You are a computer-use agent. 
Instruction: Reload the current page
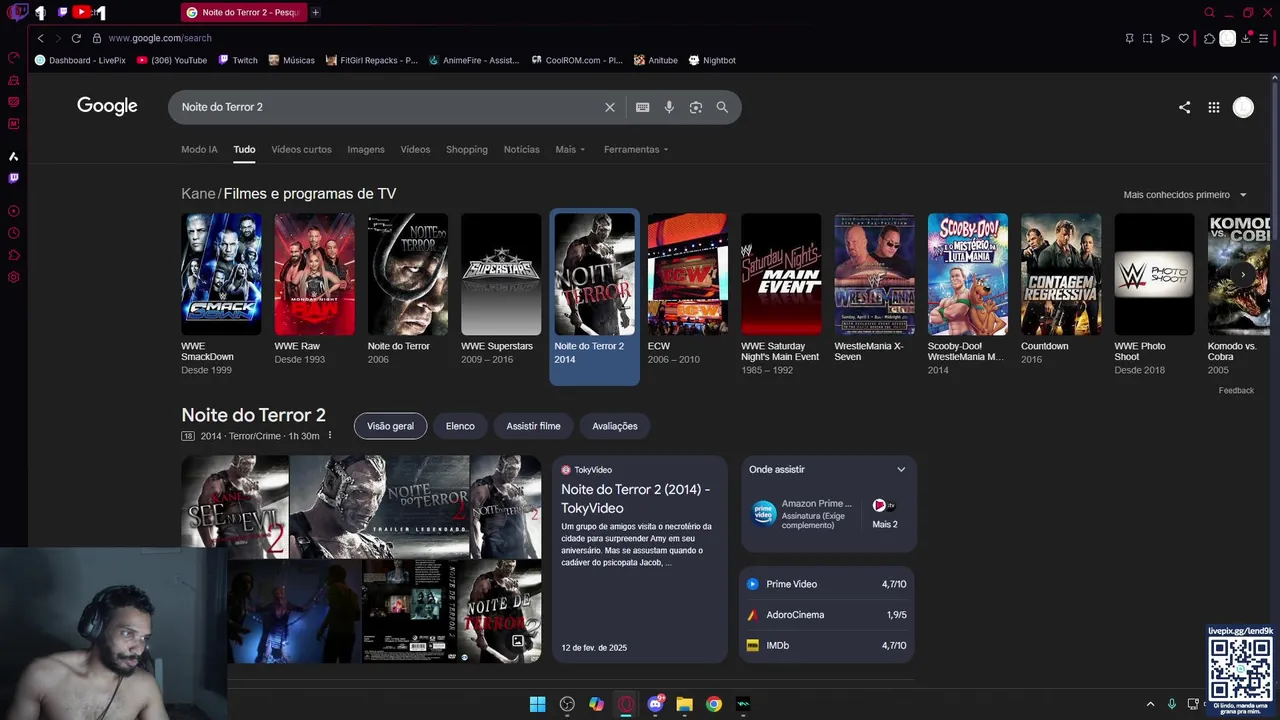[x=76, y=38]
